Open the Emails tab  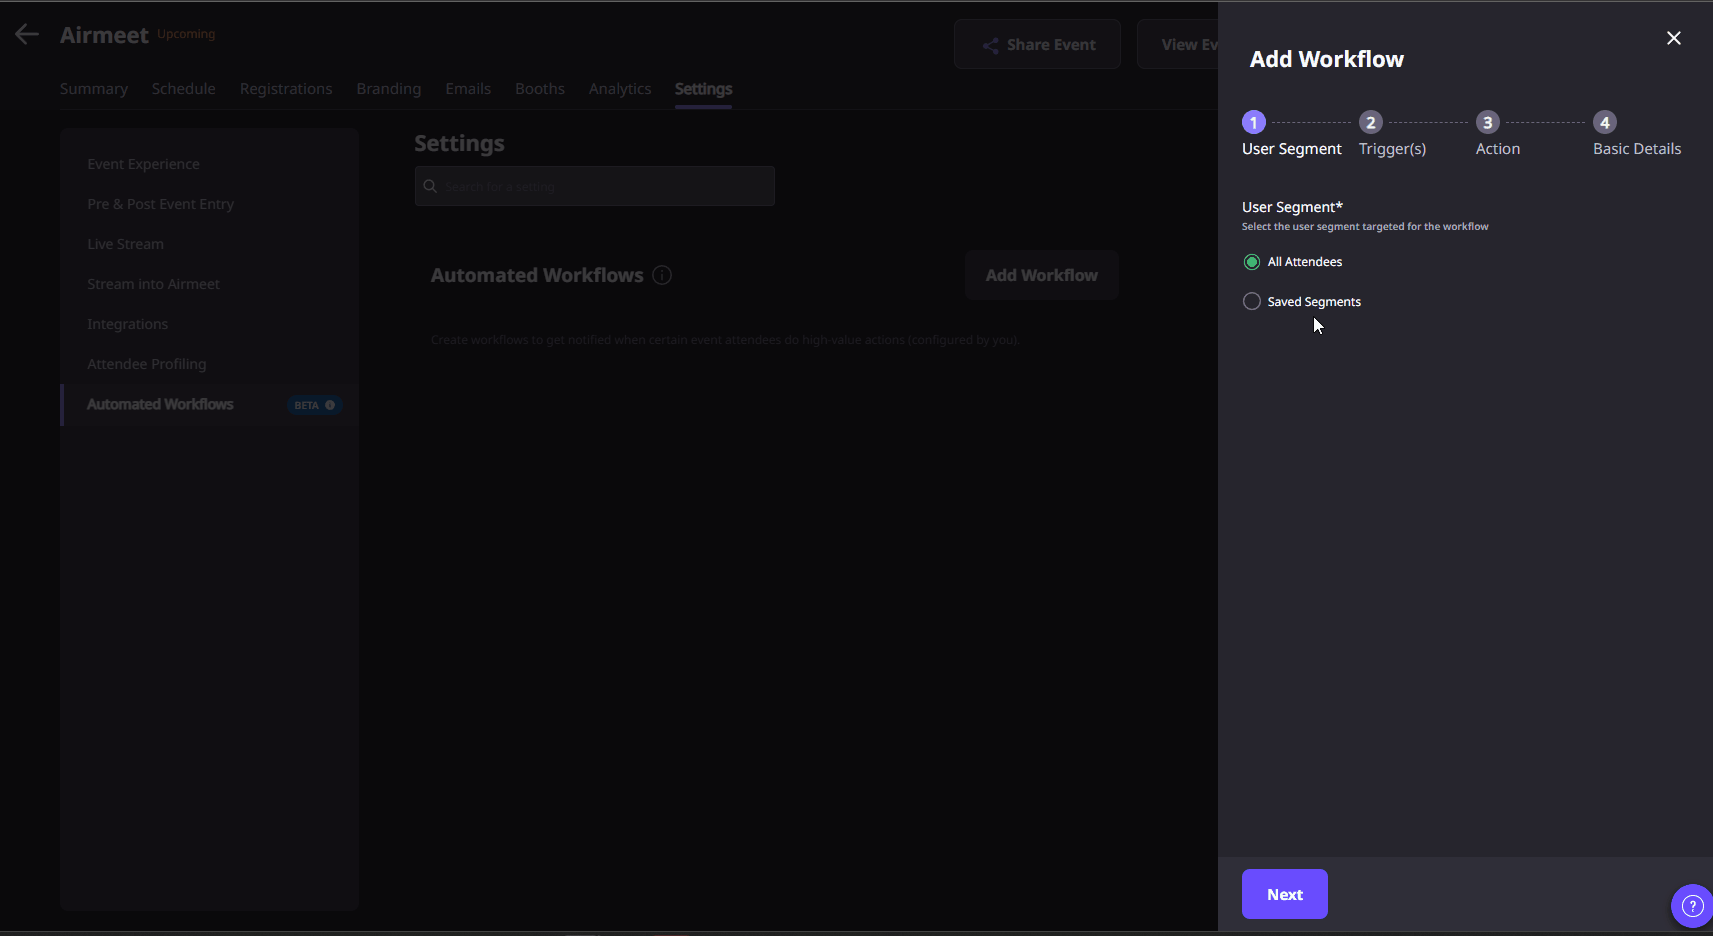(468, 89)
